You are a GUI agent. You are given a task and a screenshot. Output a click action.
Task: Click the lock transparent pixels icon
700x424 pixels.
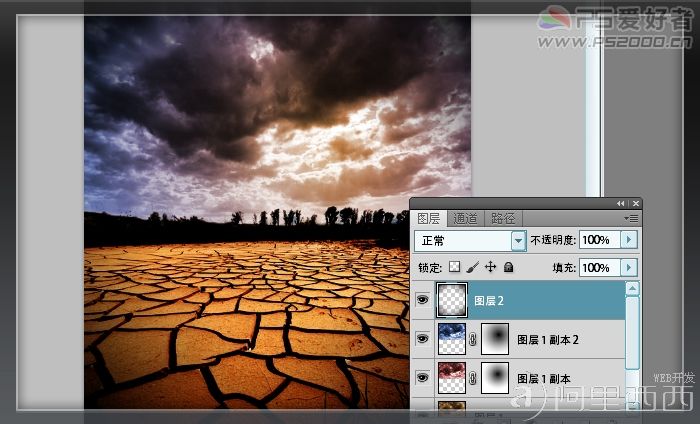(x=454, y=267)
